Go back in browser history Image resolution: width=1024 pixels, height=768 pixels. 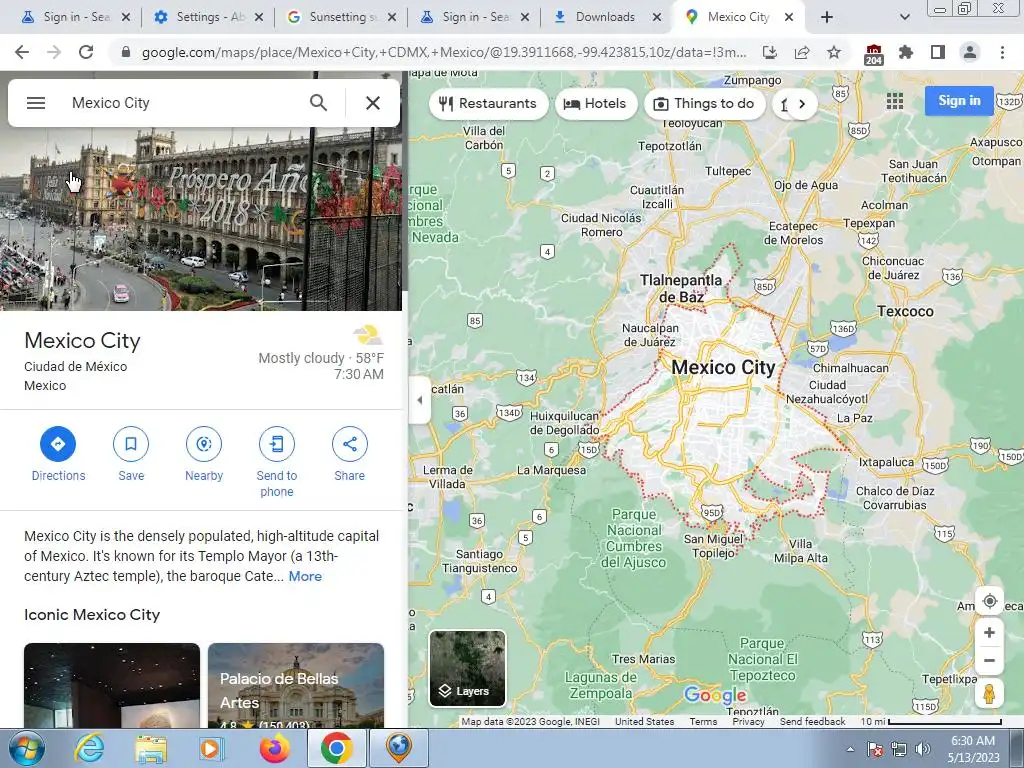[22, 52]
